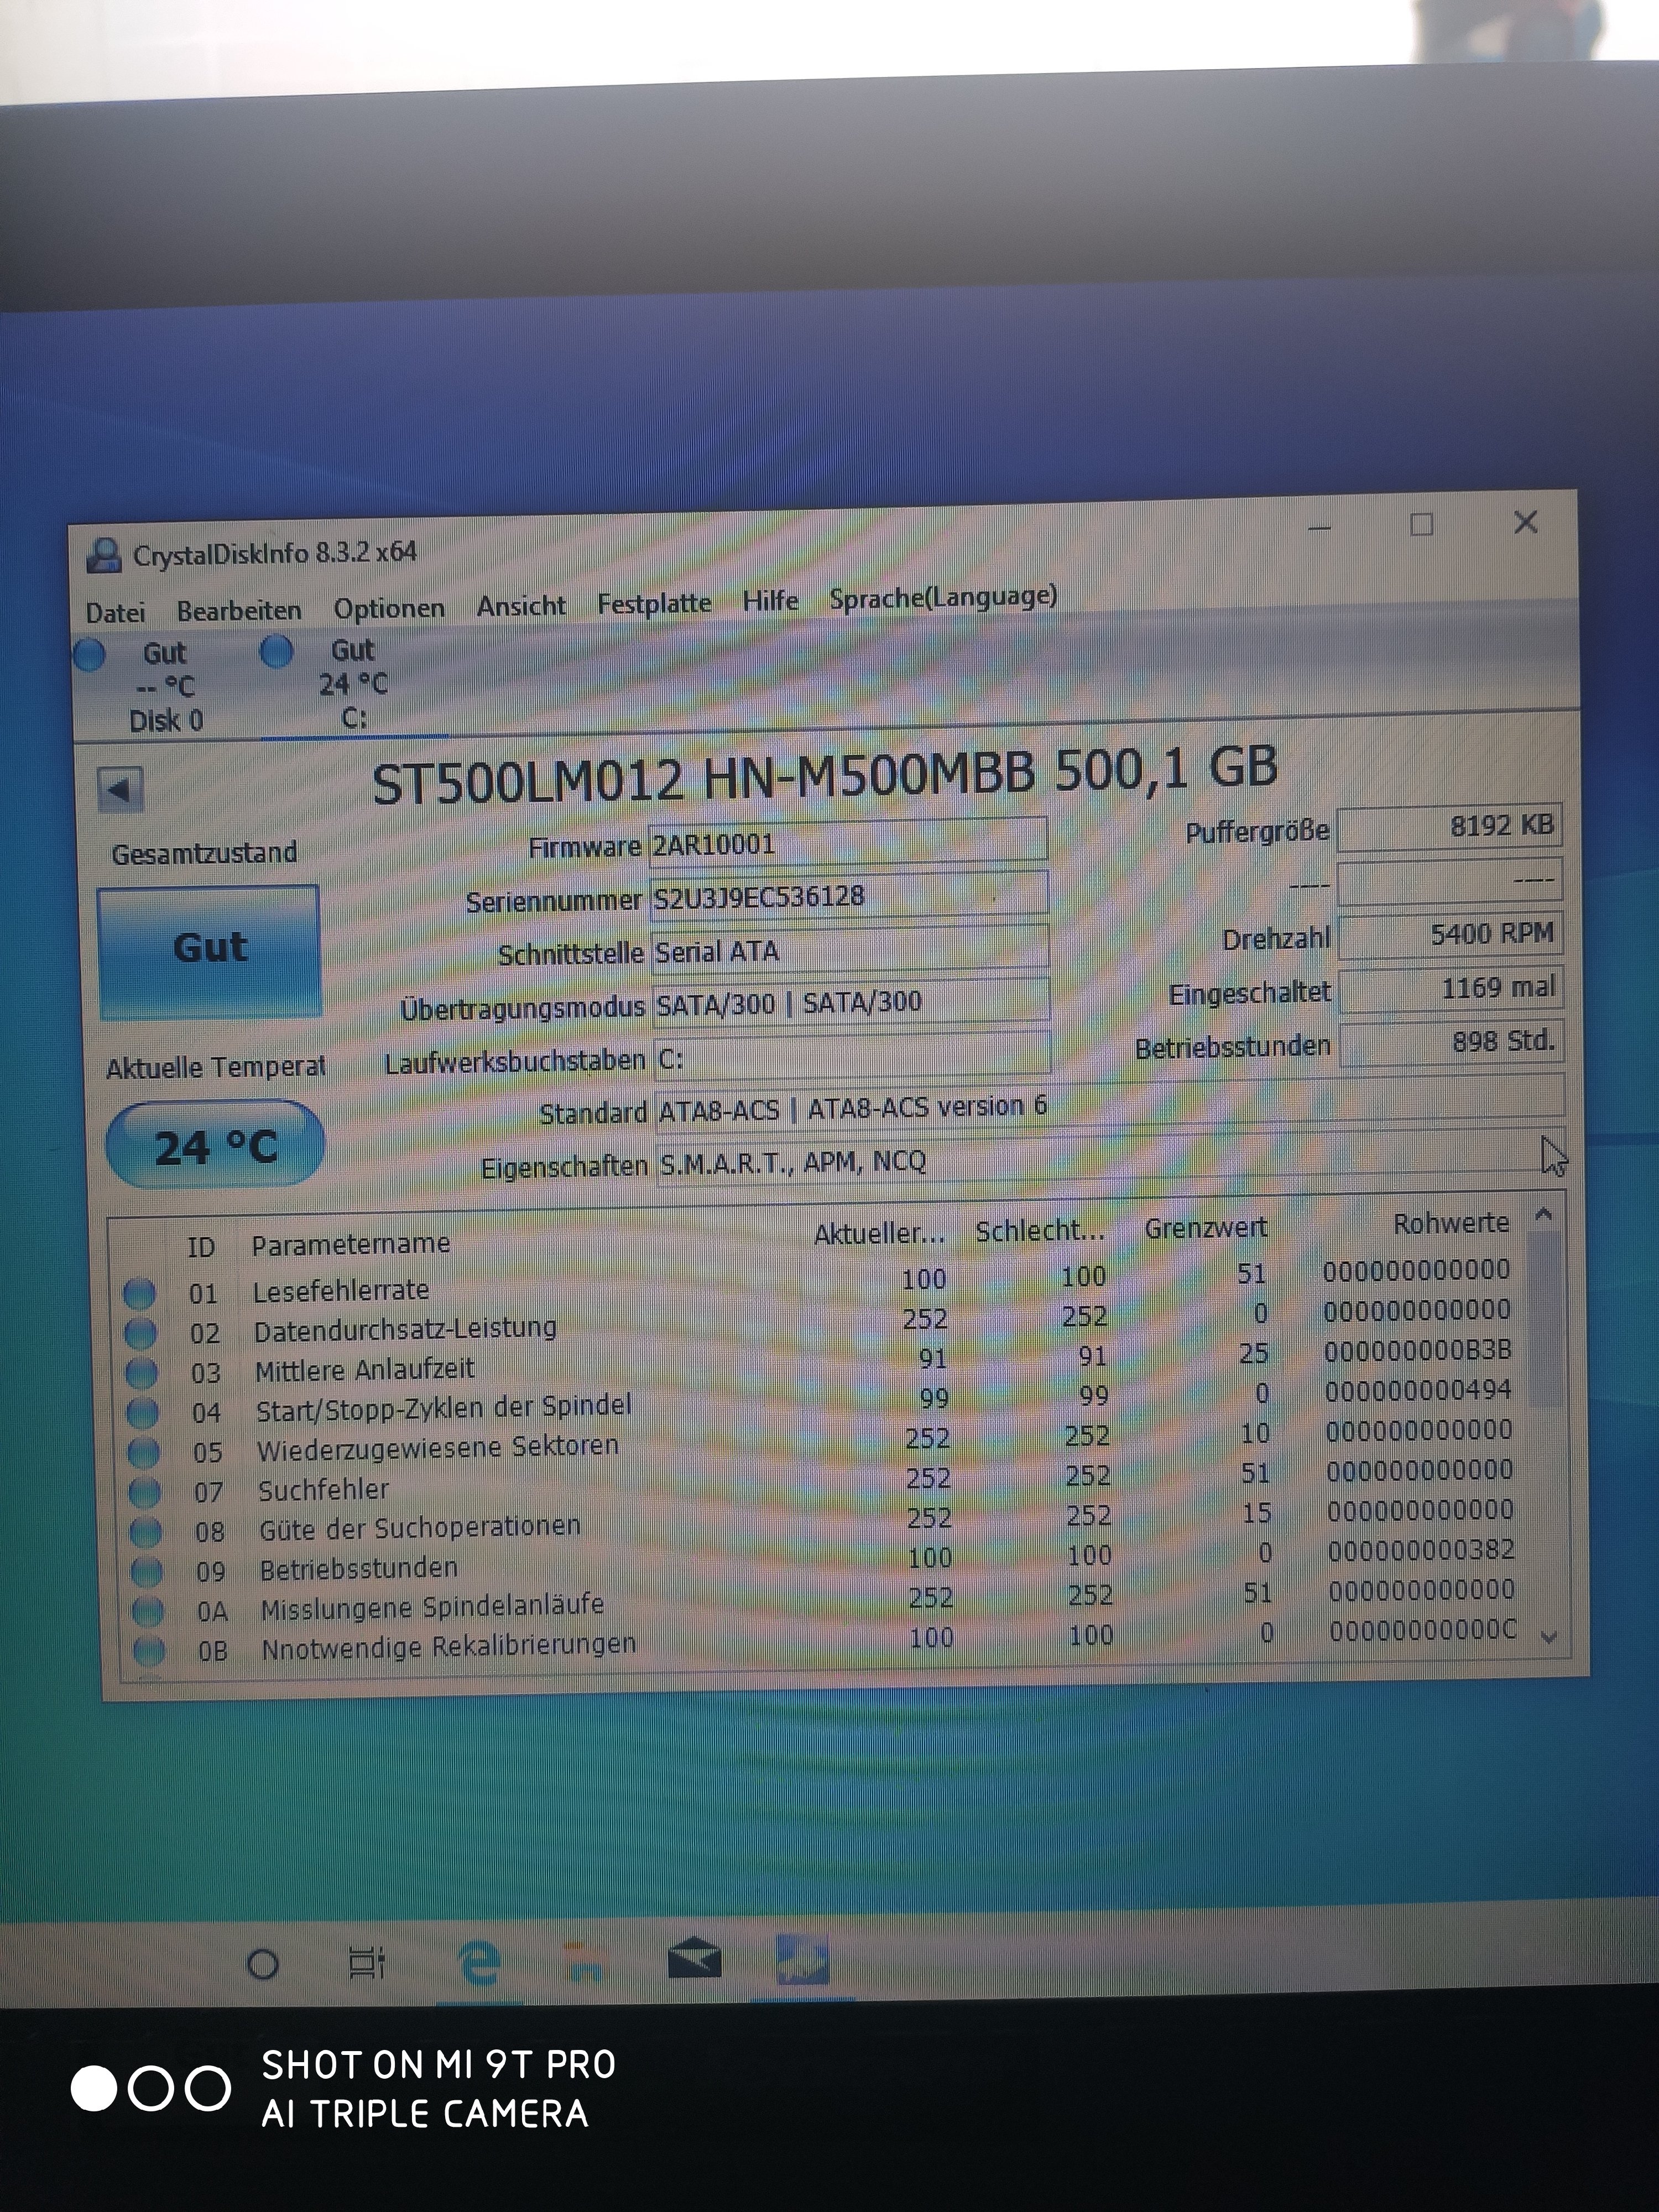Click the Grenzwert column header
The width and height of the screenshot is (1659, 2212).
pyautogui.click(x=1205, y=1228)
